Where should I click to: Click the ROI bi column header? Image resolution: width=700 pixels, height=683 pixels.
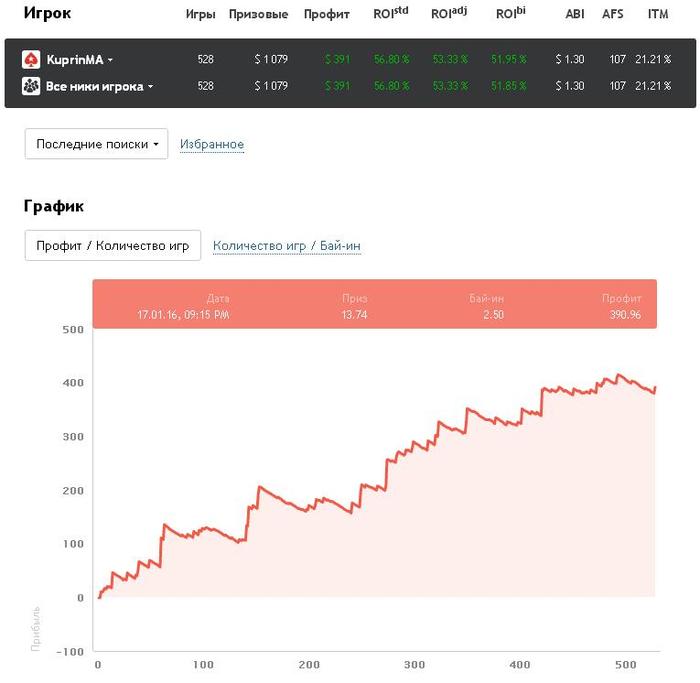[510, 14]
